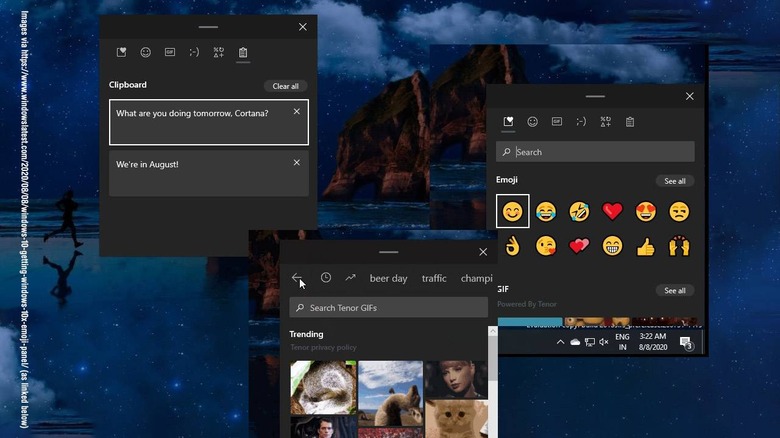Insert smiling face with blush emoji

pos(512,212)
